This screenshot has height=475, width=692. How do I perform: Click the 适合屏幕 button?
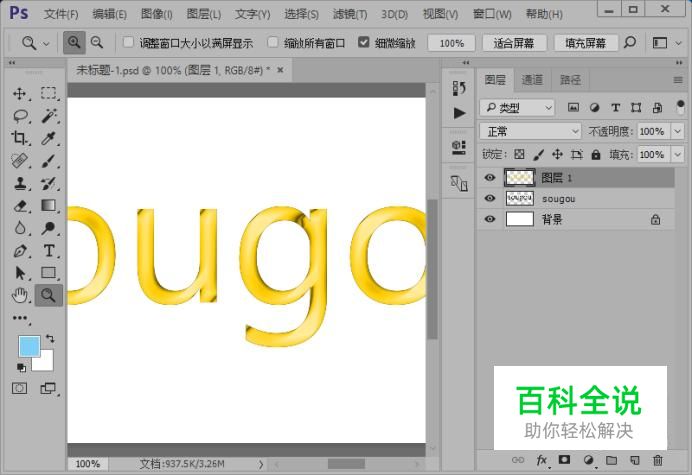514,43
